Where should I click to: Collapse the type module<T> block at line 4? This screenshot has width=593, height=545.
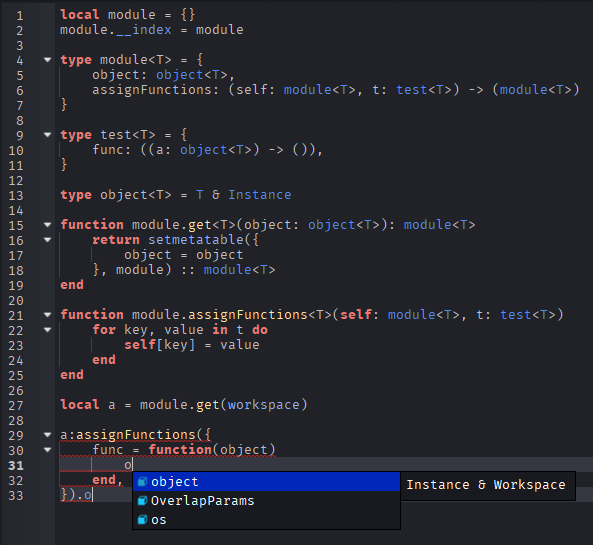tap(47, 59)
